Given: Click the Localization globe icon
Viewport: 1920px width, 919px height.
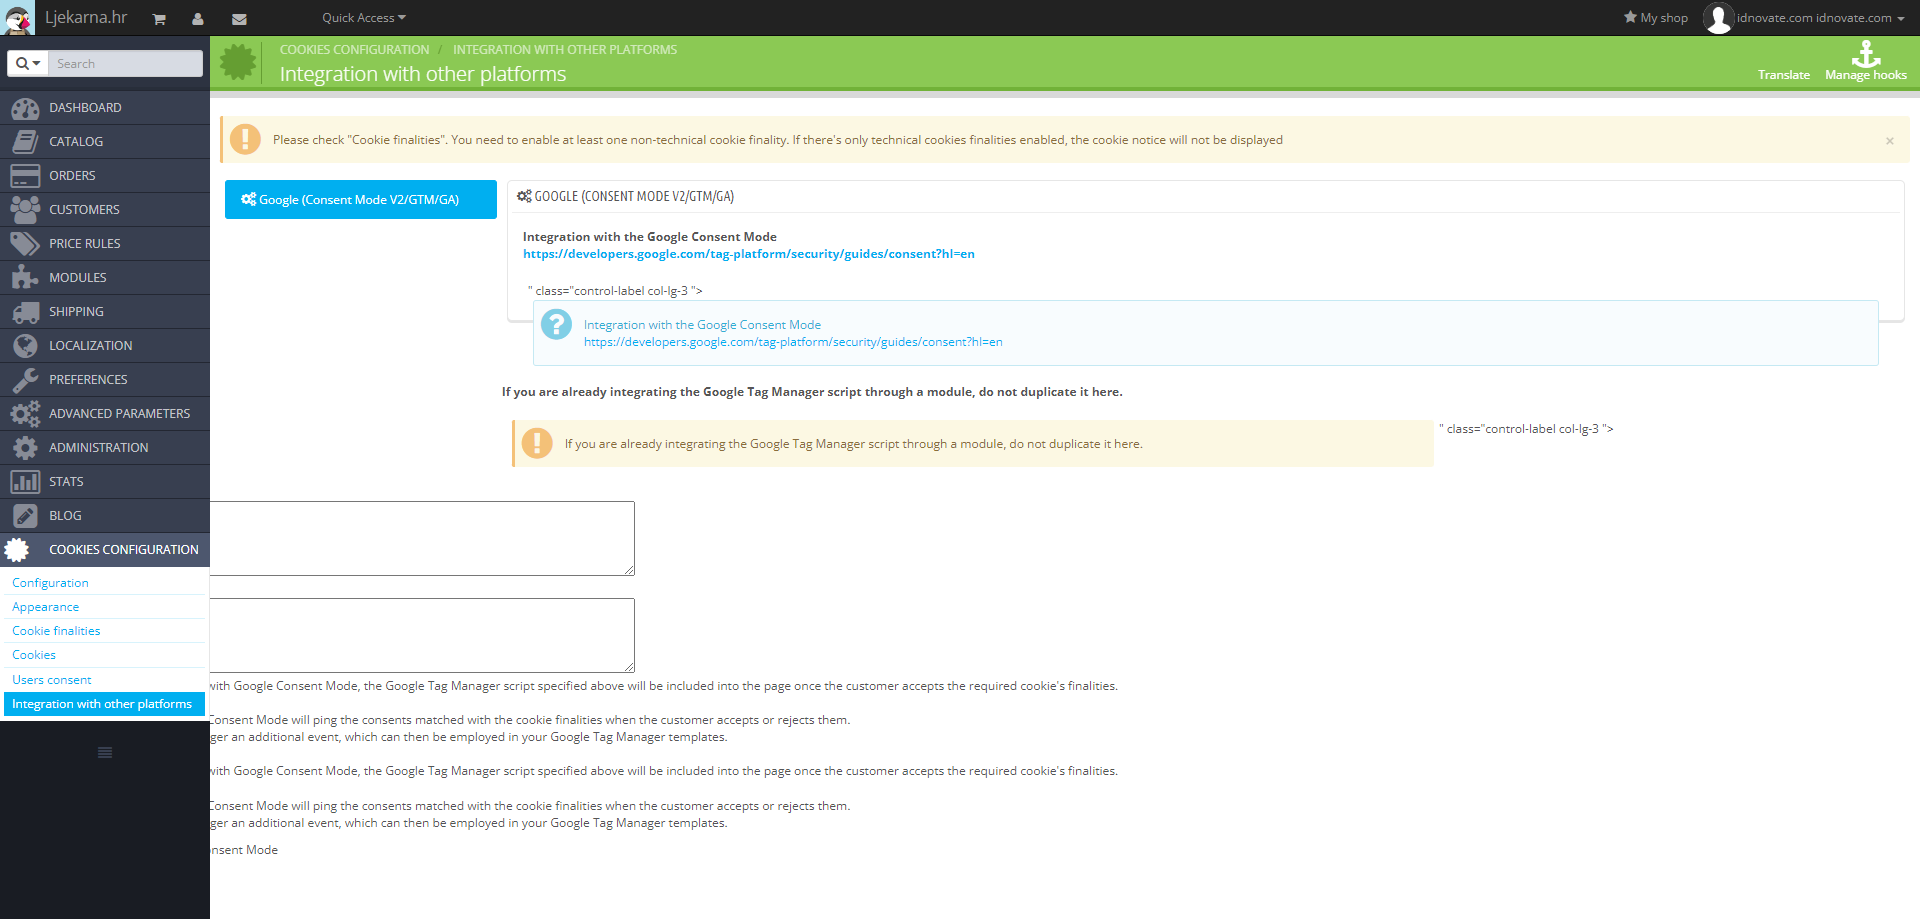Looking at the screenshot, I should pos(25,346).
